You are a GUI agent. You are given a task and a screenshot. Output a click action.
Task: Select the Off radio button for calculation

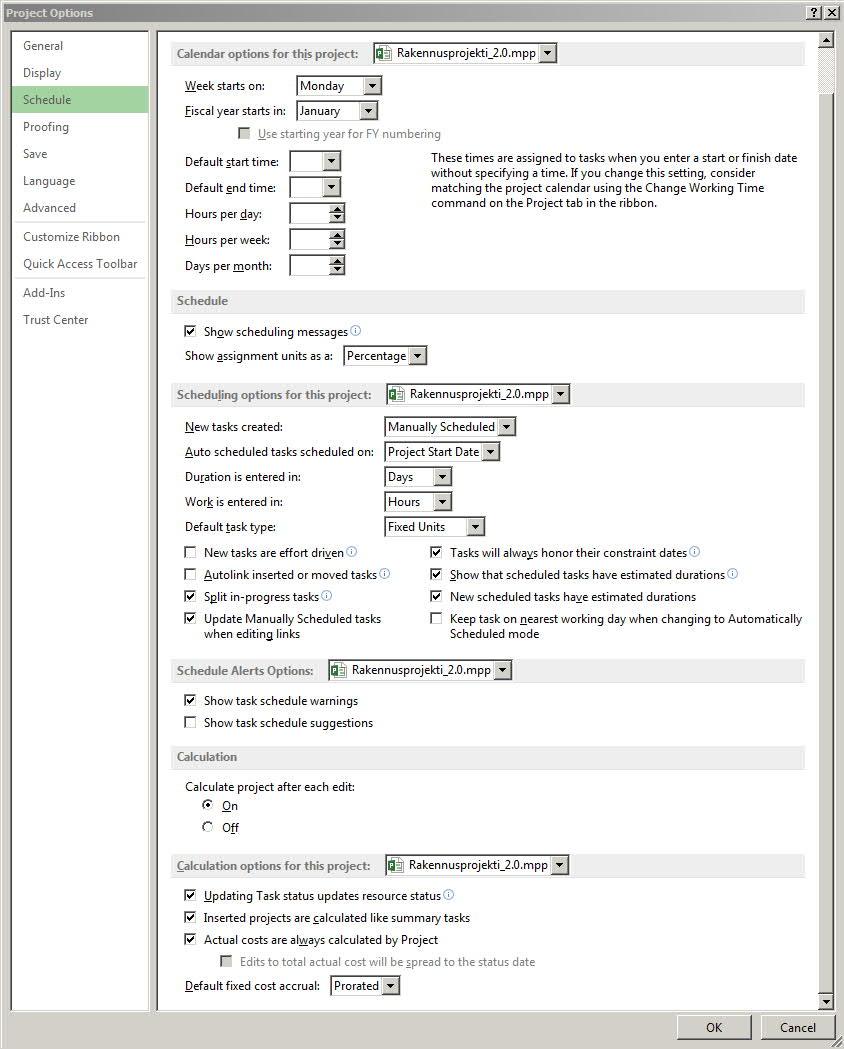pyautogui.click(x=208, y=827)
